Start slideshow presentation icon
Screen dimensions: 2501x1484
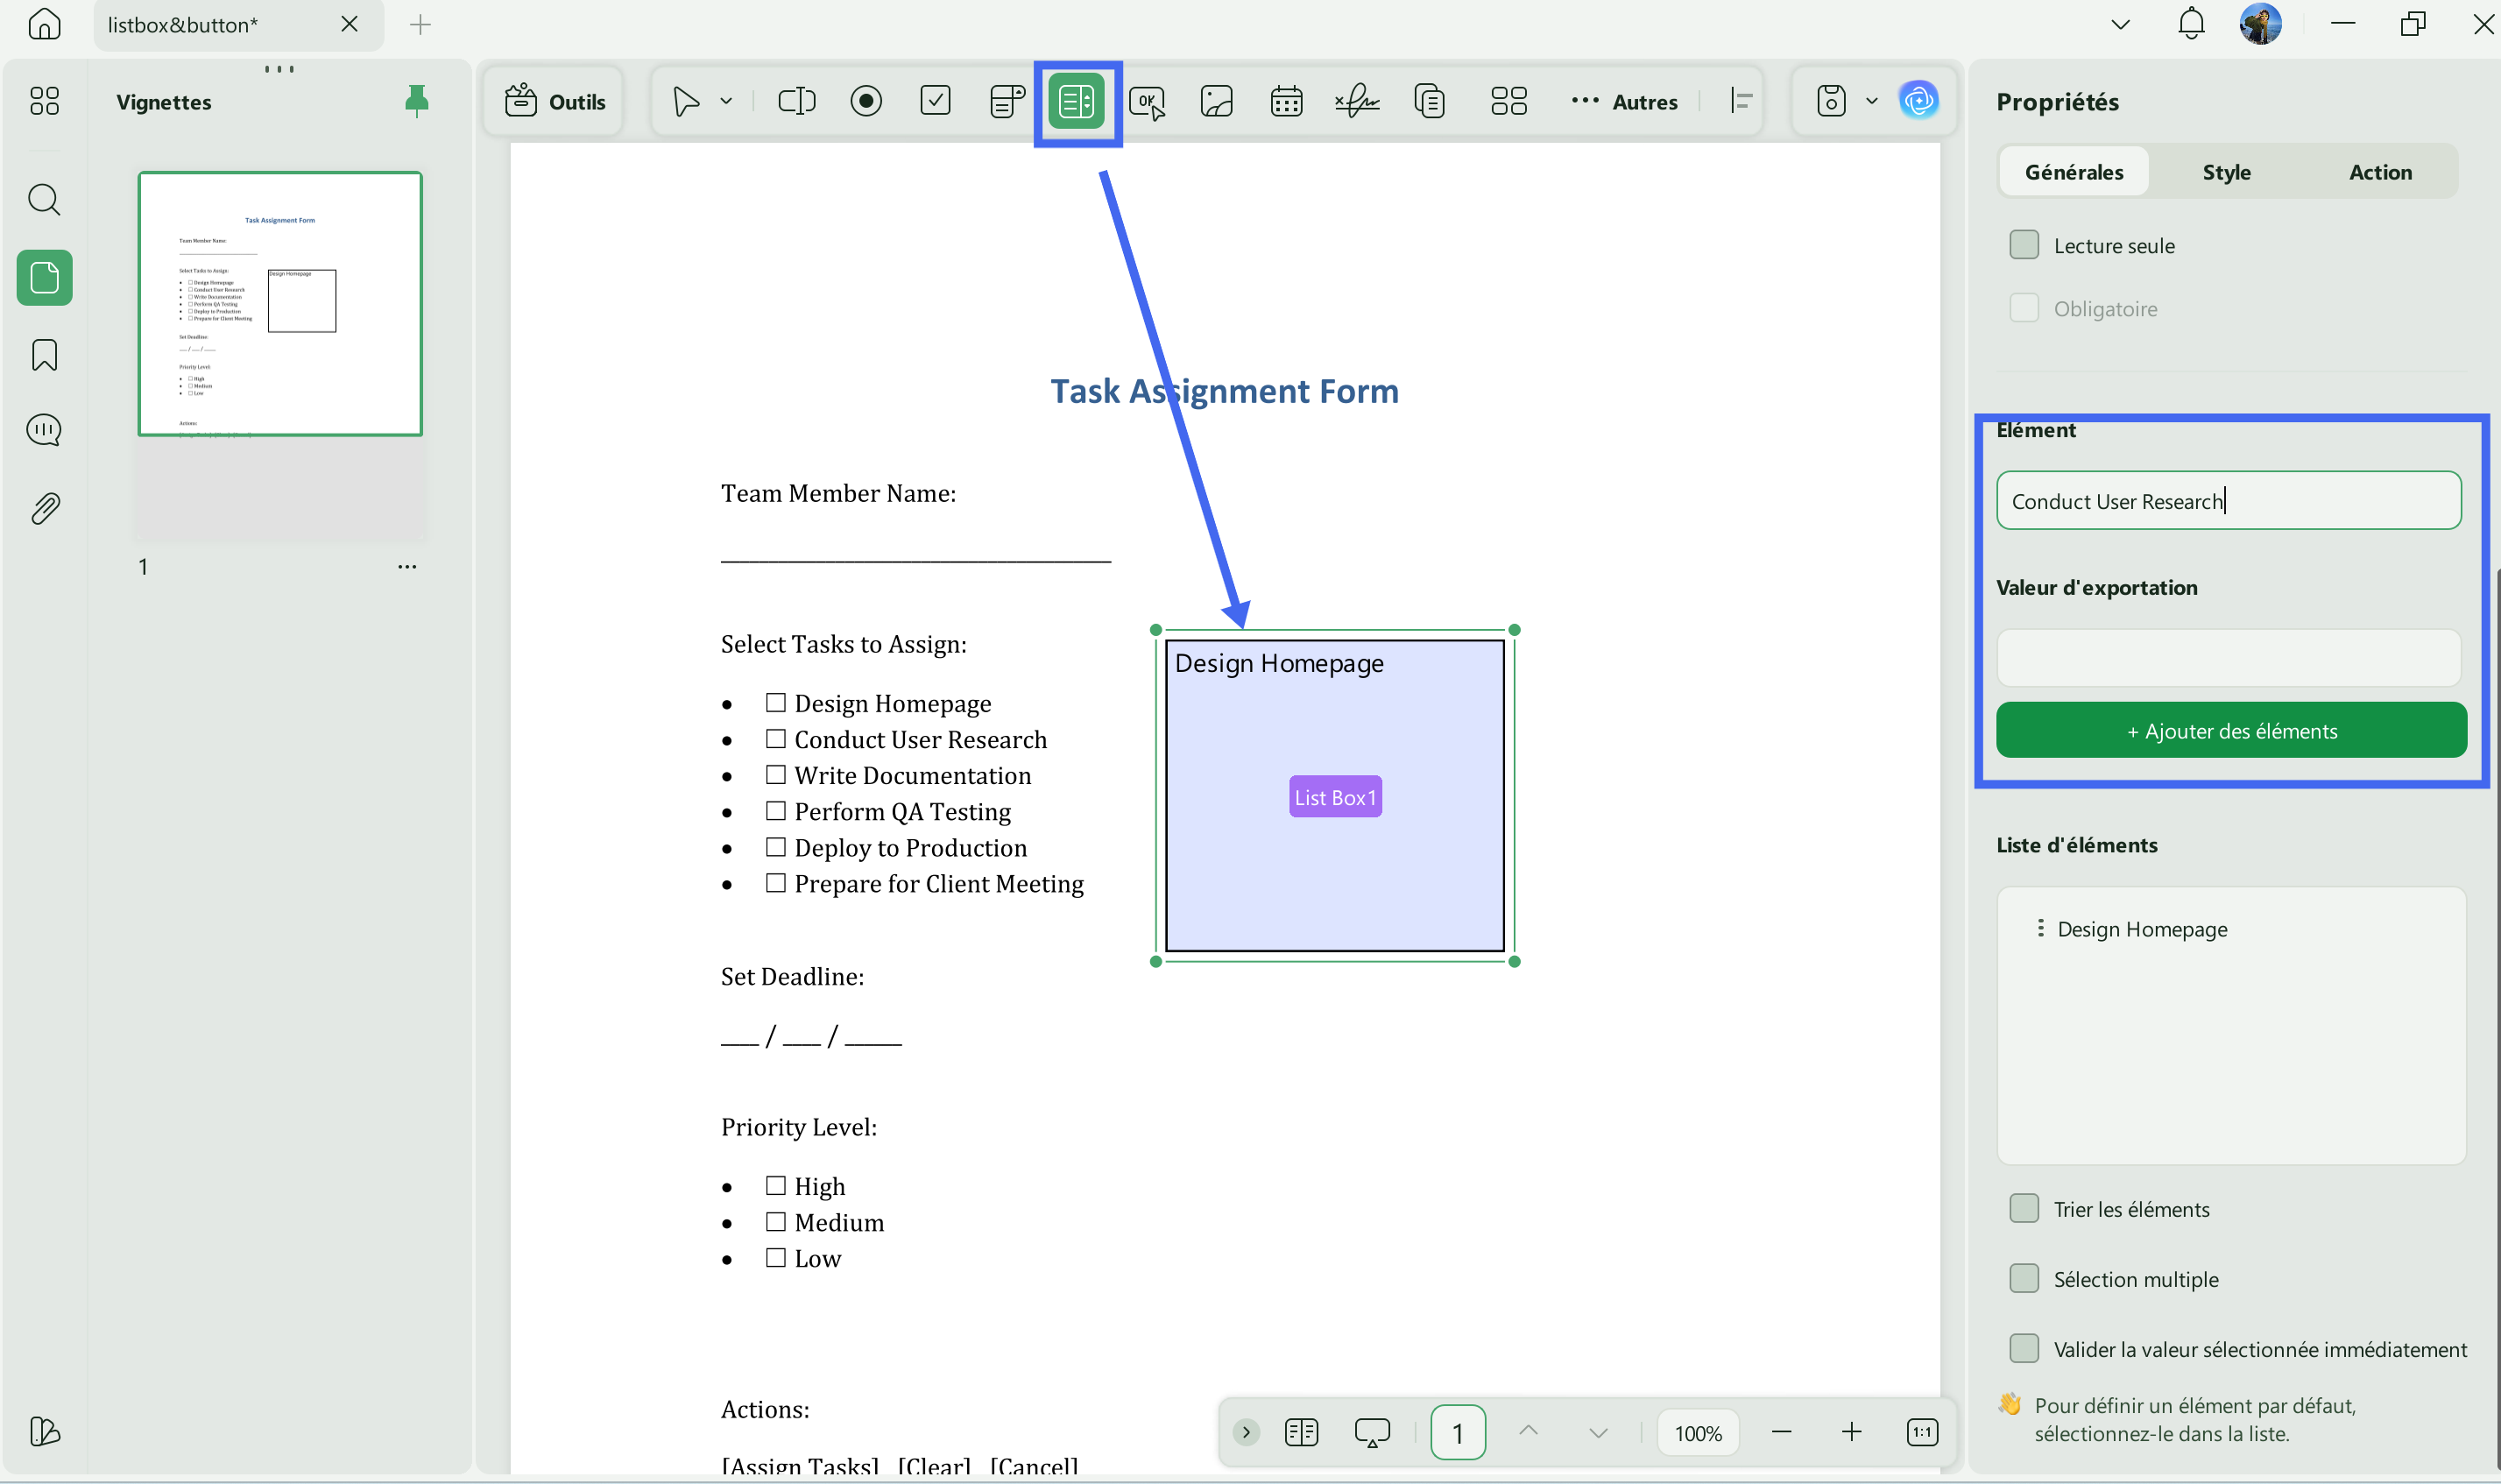1372,1432
